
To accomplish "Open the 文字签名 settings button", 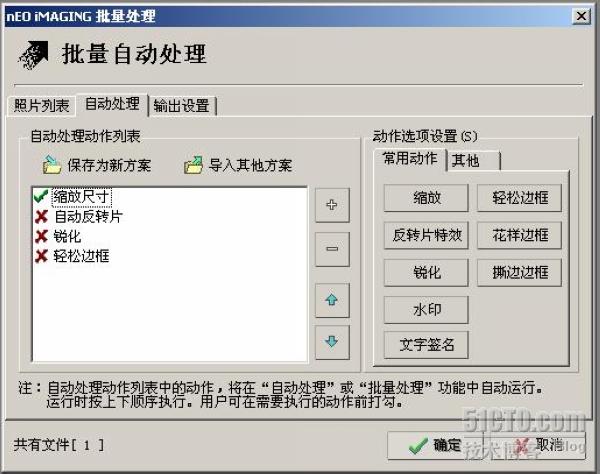I will pos(426,345).
